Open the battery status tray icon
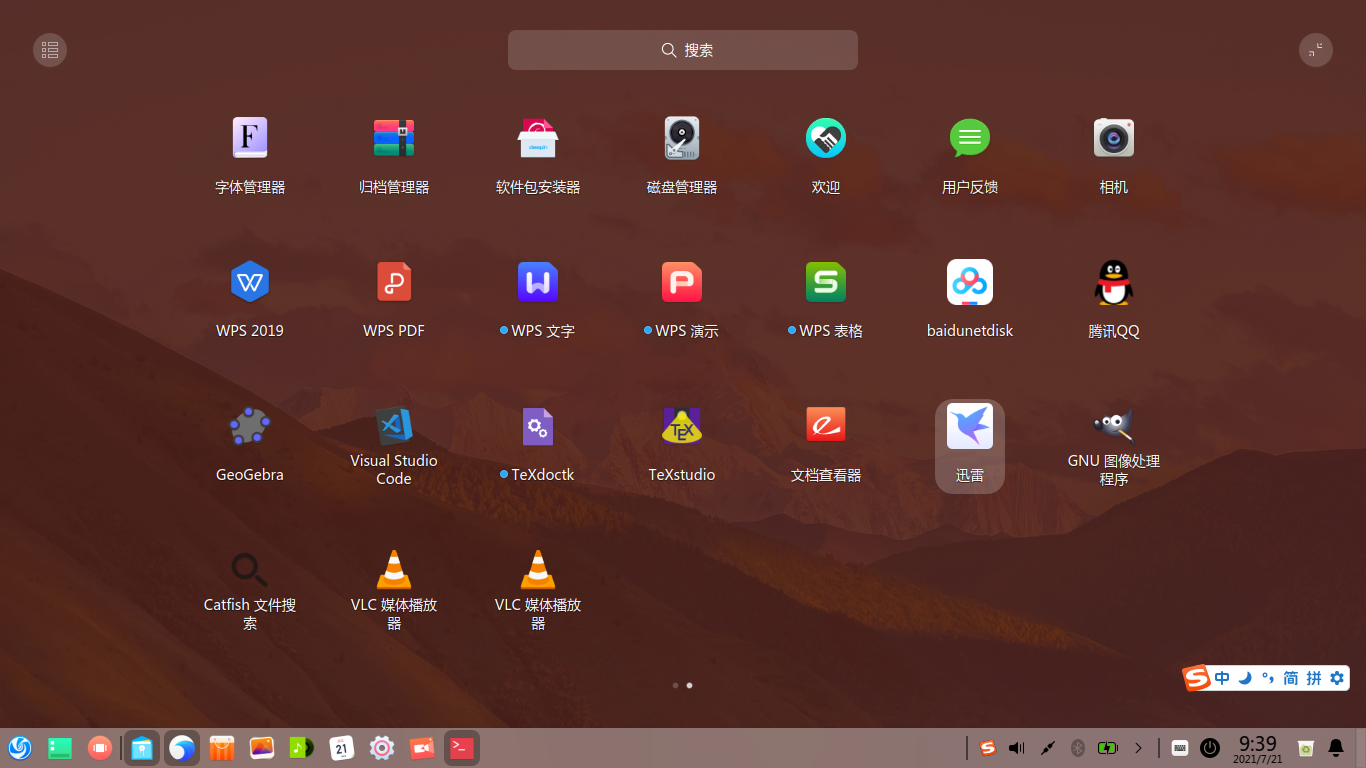The image size is (1366, 768). tap(1108, 748)
